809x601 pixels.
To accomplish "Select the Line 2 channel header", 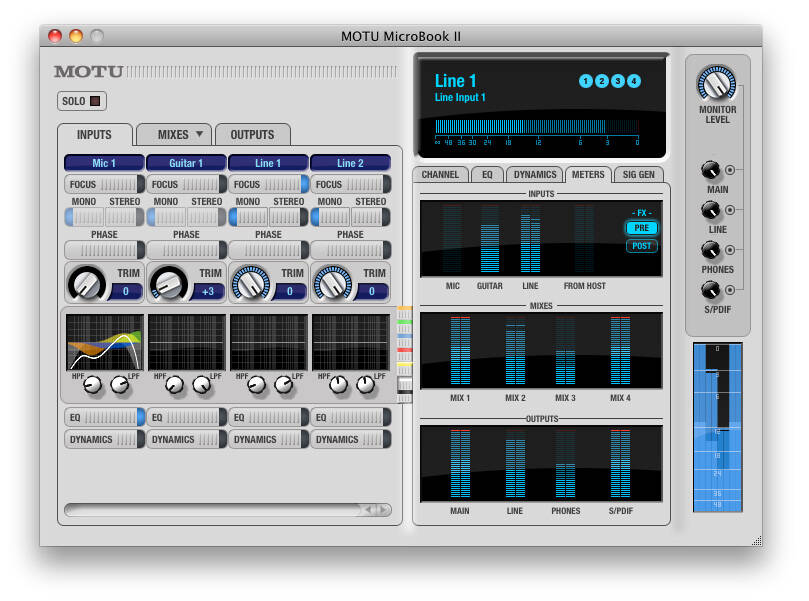I will pyautogui.click(x=350, y=163).
